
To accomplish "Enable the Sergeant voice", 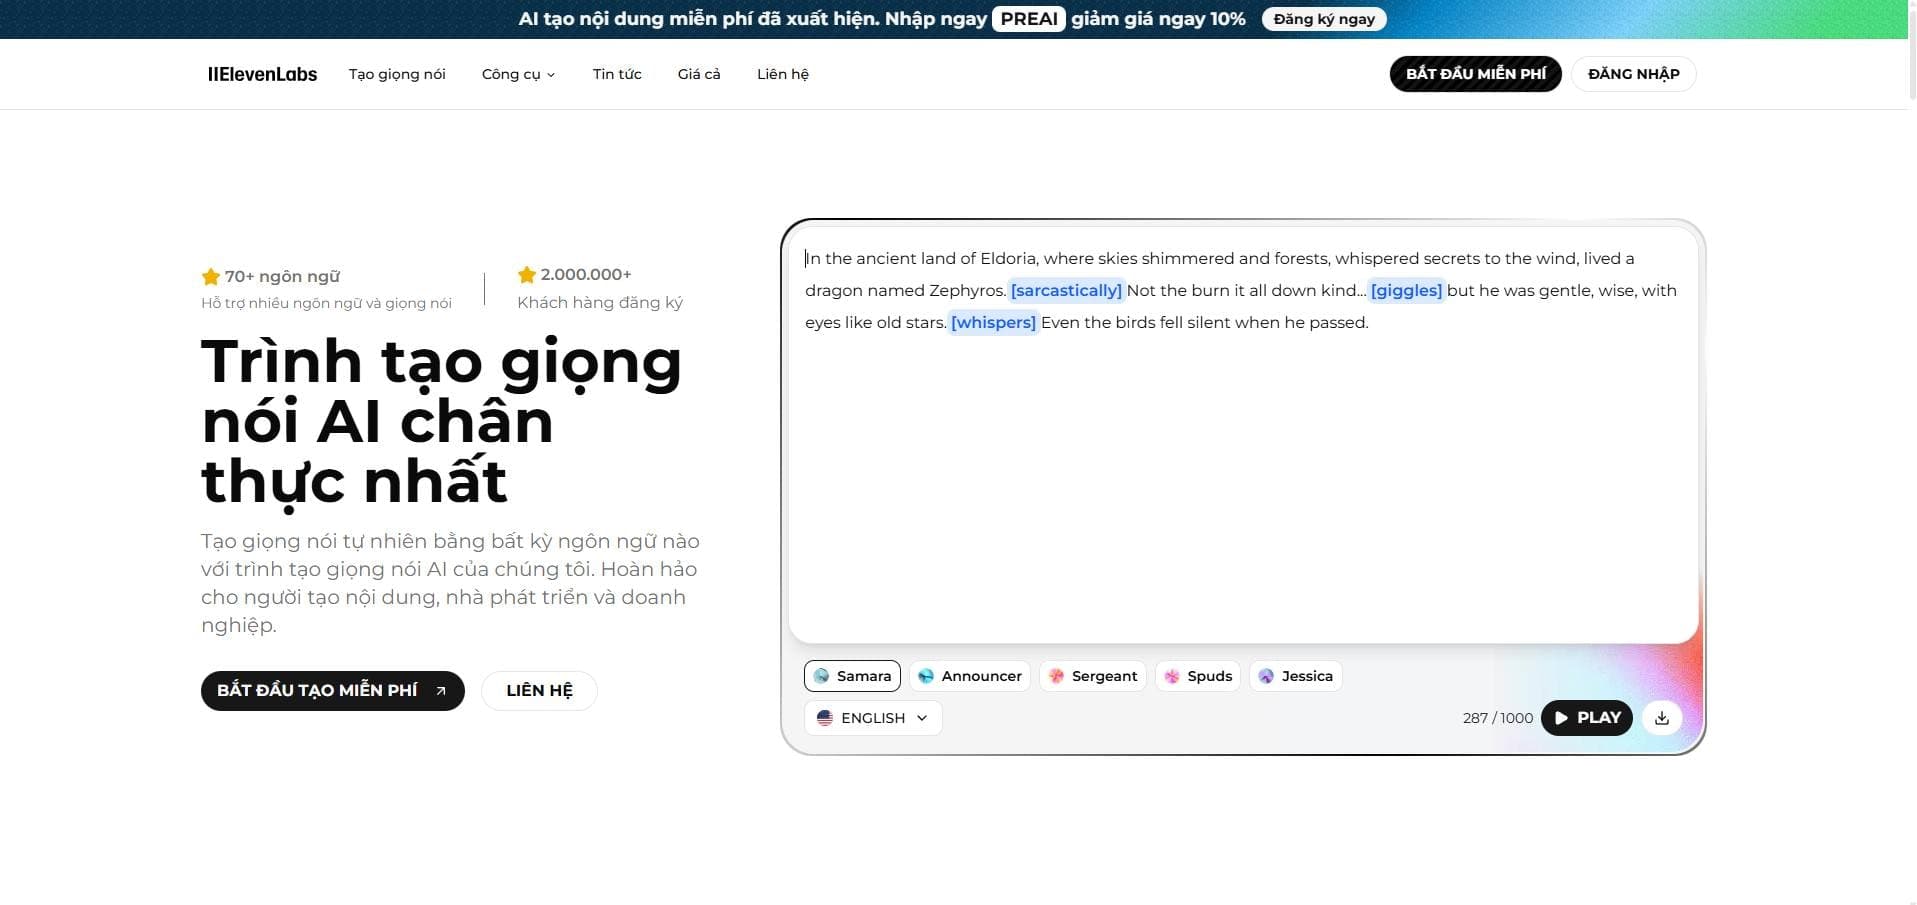I will coord(1092,676).
